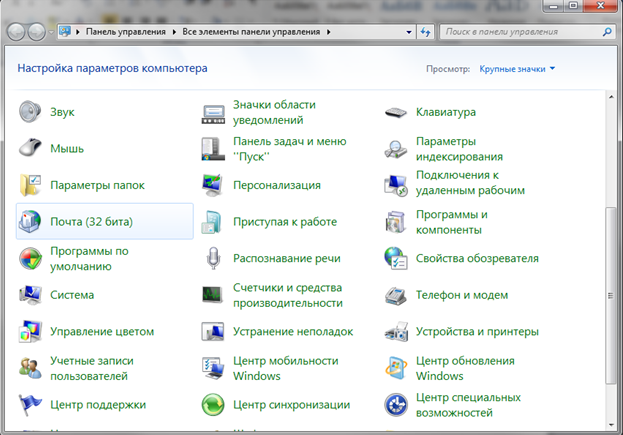The height and width of the screenshot is (435, 623).
Task: Open the Управление цветом icon
Action: (32, 331)
